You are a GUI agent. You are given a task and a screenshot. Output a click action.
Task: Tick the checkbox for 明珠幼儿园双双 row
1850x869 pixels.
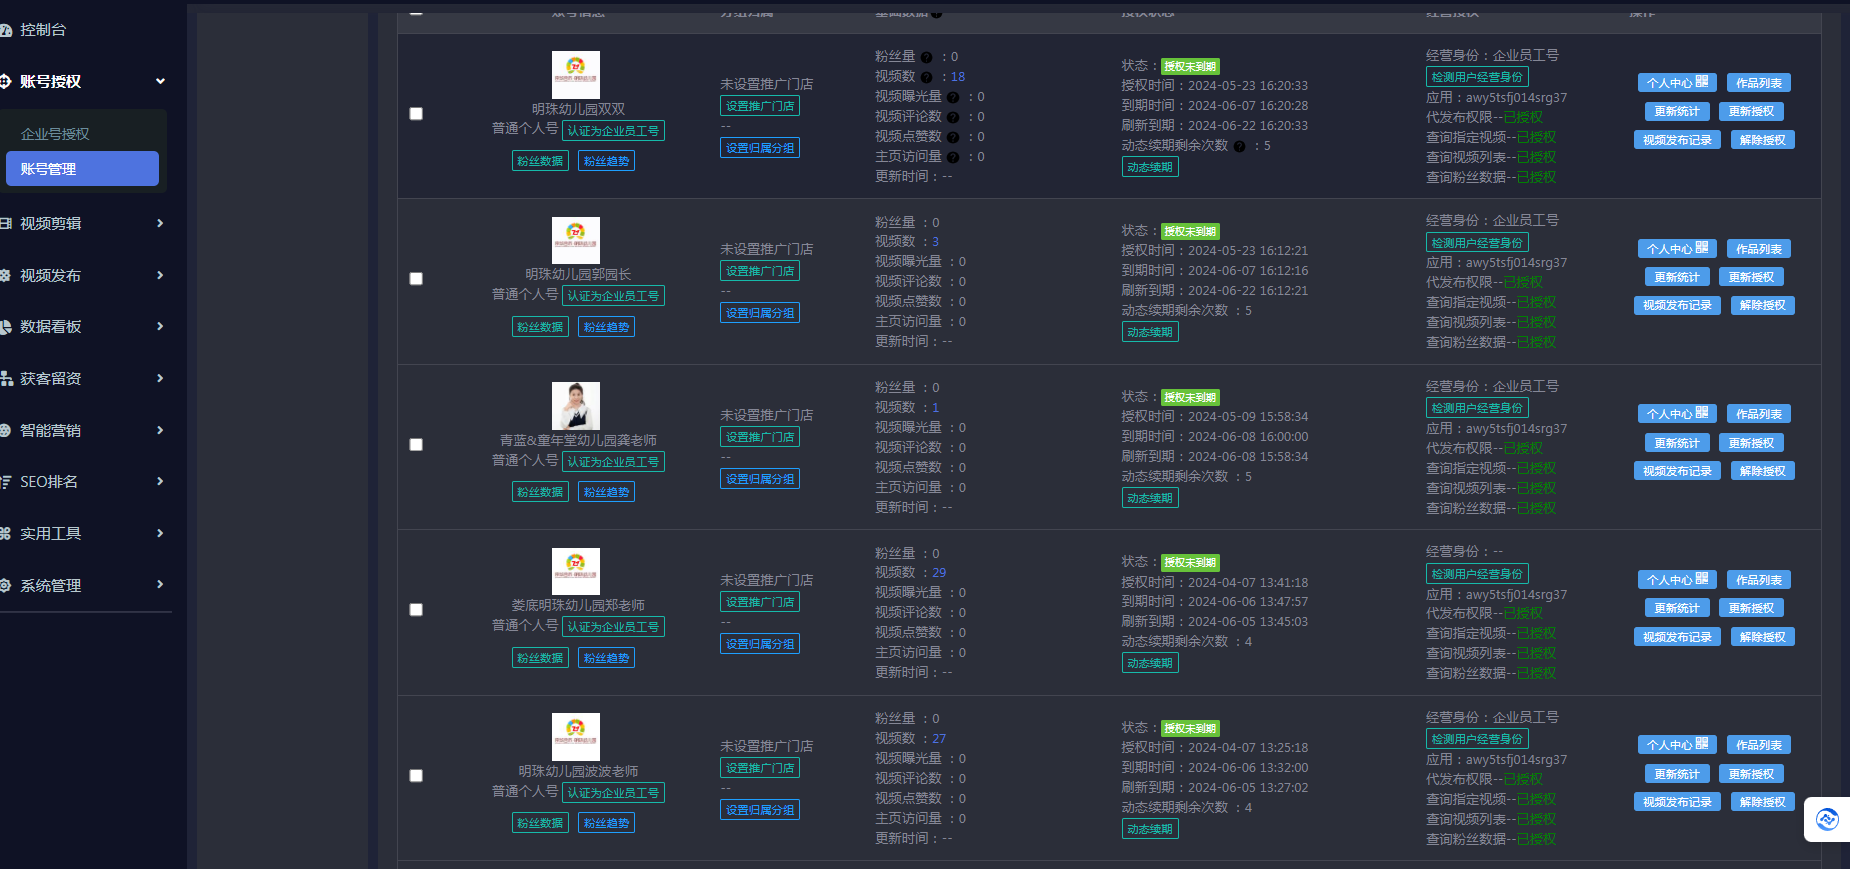(x=416, y=114)
